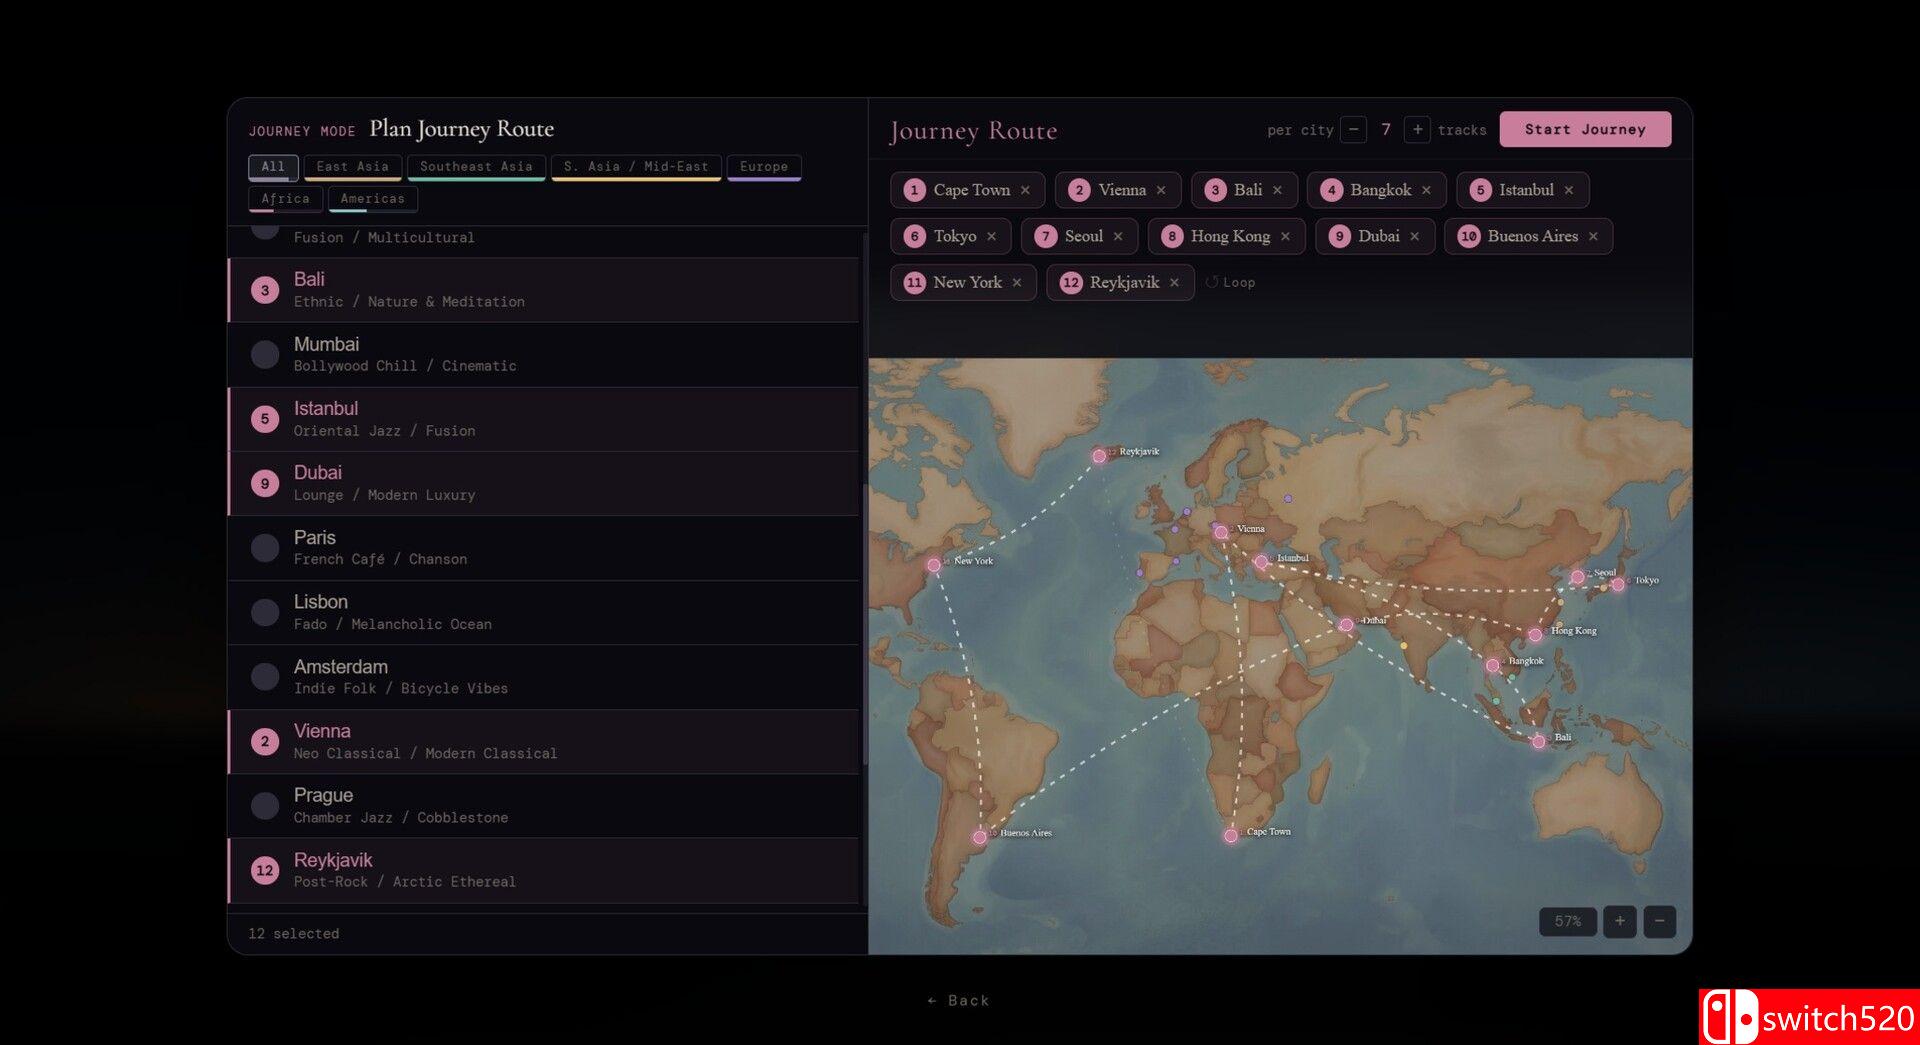The width and height of the screenshot is (1920, 1045).
Task: Add Lisbon to the journey
Action: point(544,613)
